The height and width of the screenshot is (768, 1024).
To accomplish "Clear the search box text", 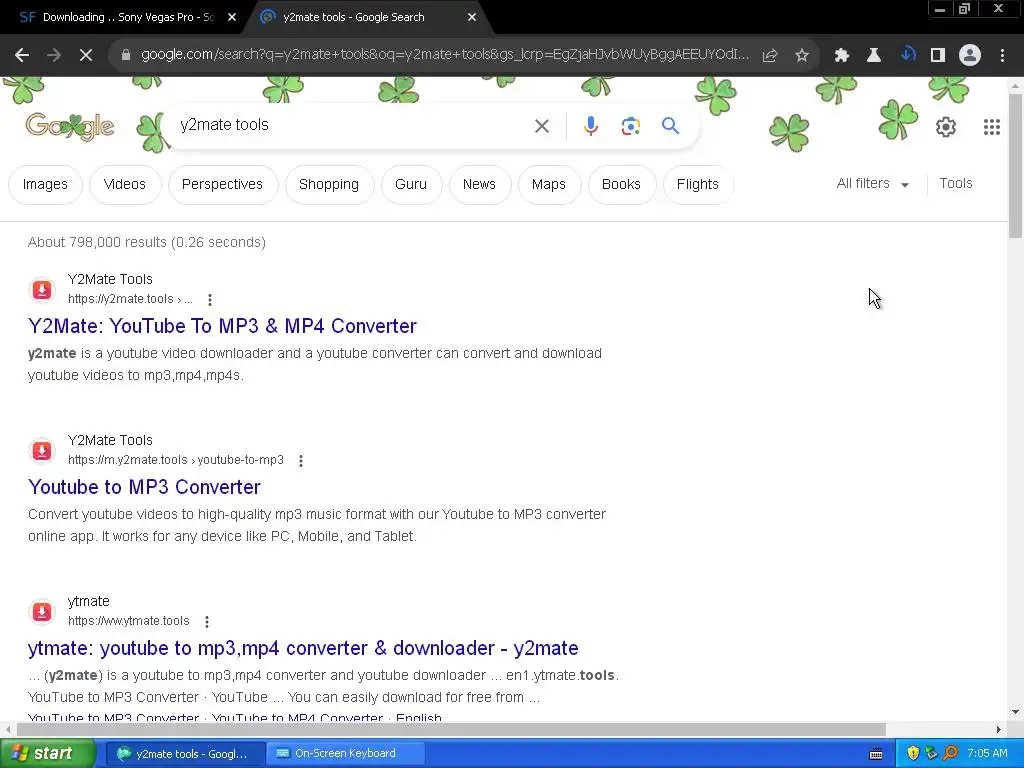I will pos(541,126).
